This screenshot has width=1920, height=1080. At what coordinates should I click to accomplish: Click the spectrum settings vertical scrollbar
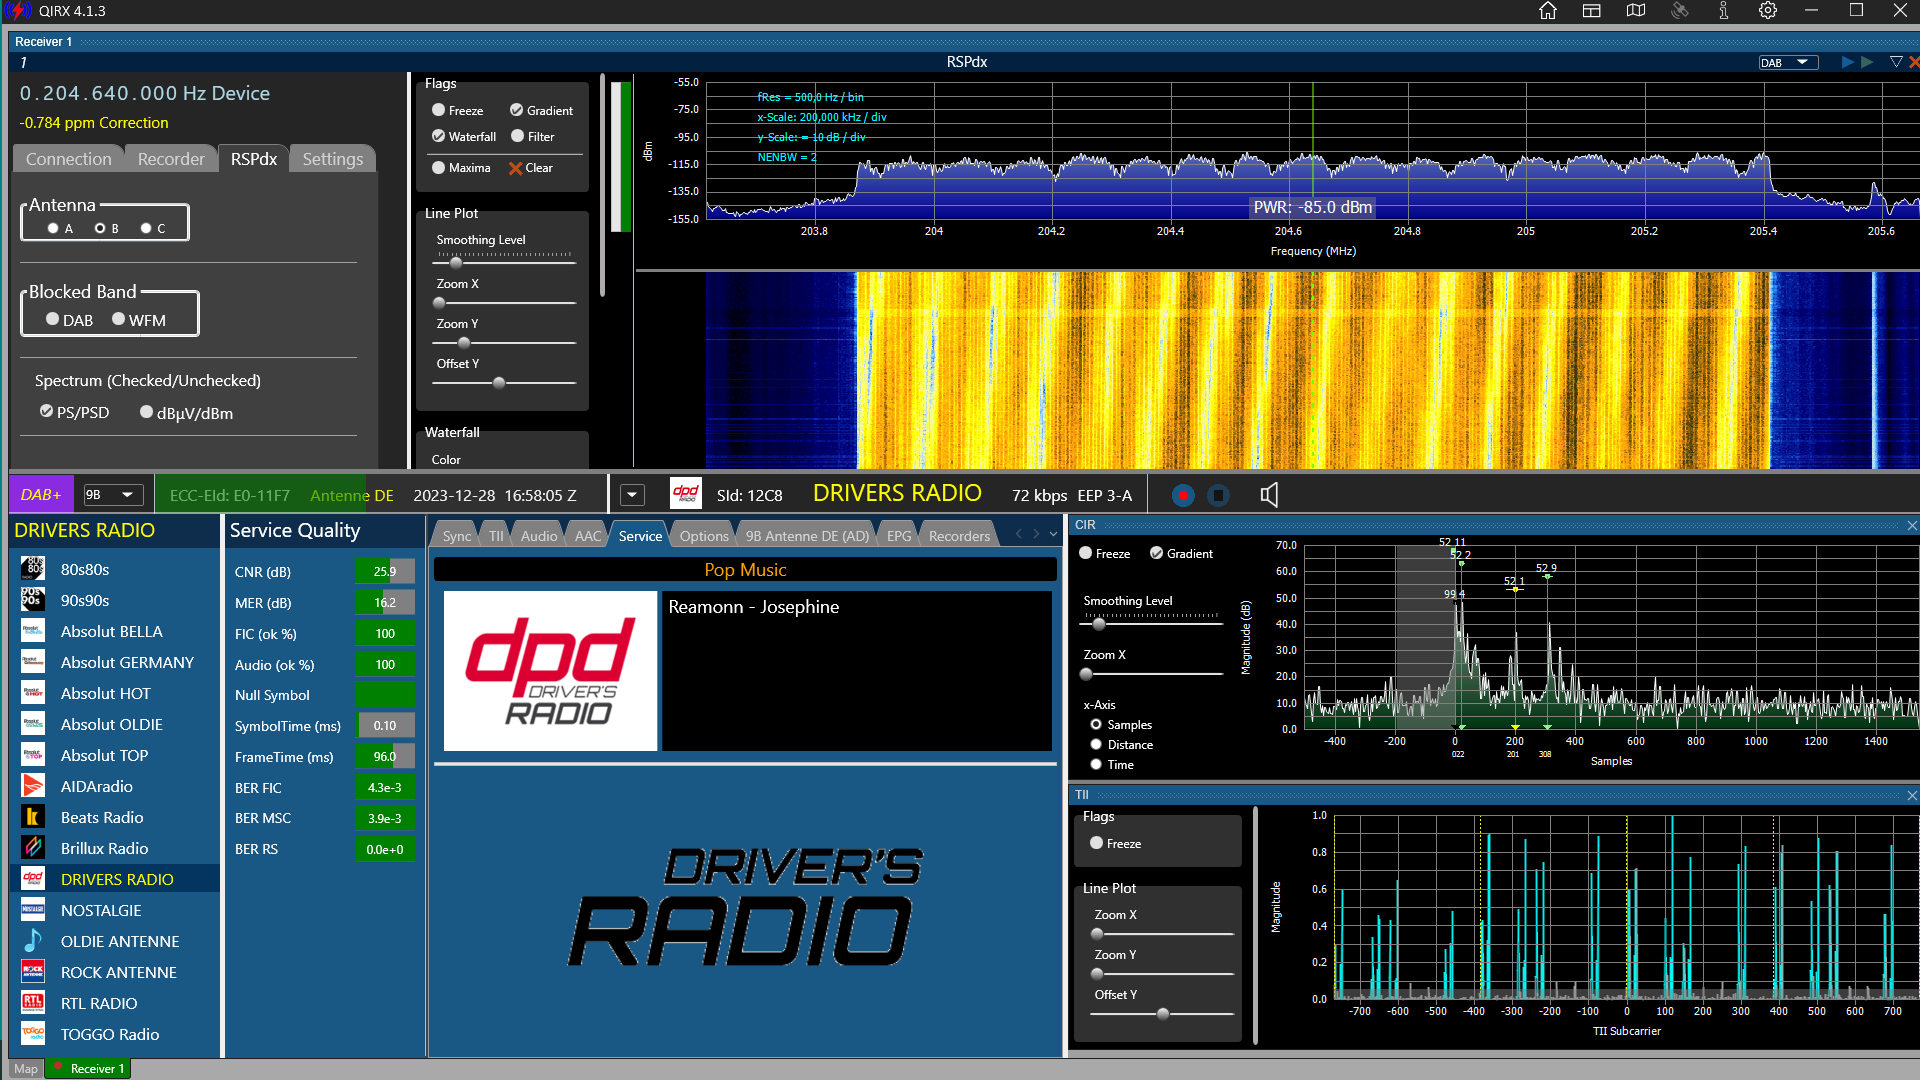[x=602, y=185]
